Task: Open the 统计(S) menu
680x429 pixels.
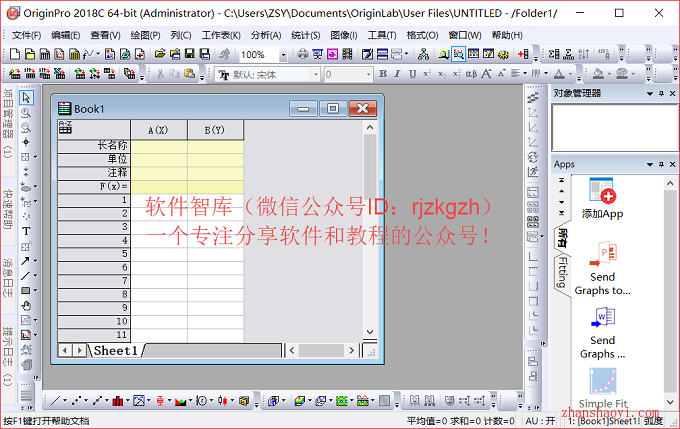Action: [x=306, y=35]
